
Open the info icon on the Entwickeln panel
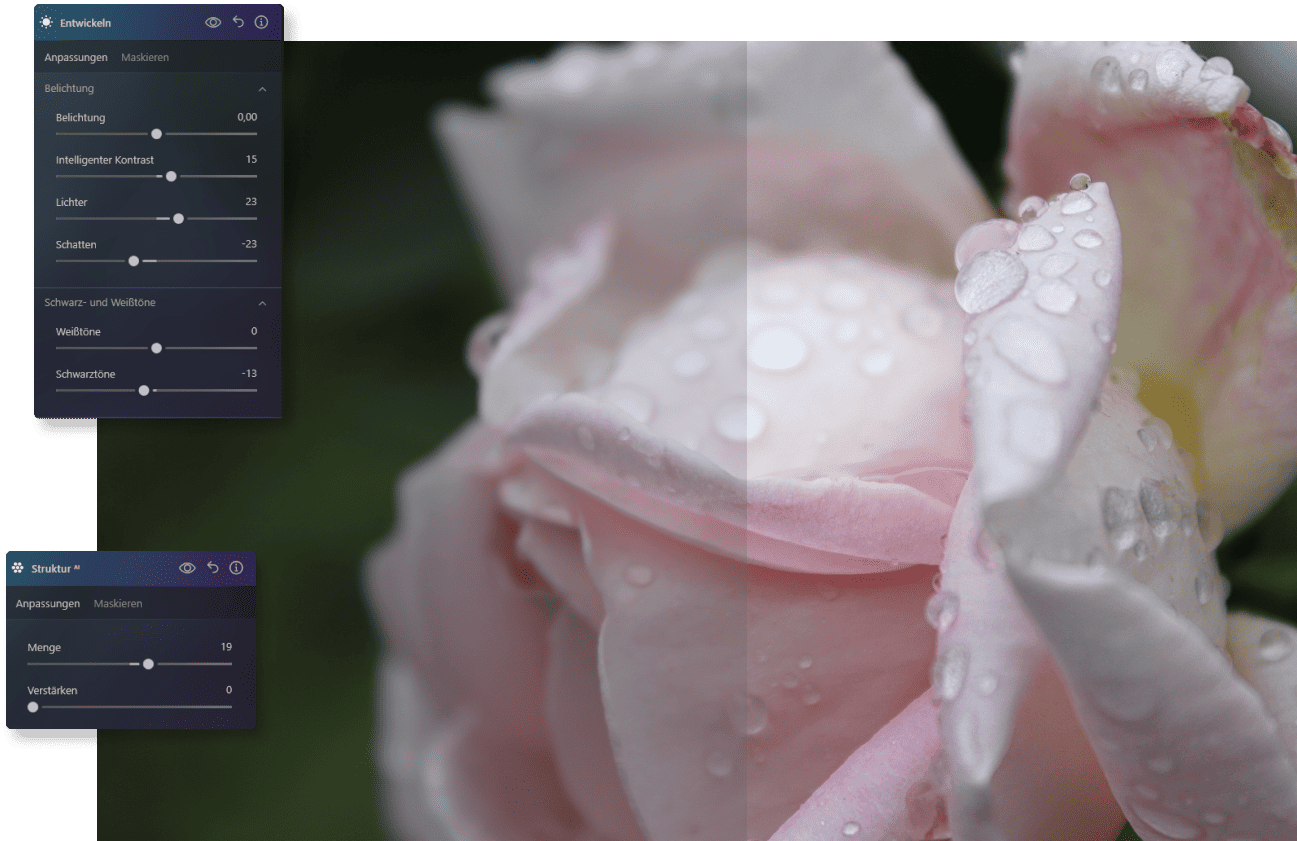[260, 21]
